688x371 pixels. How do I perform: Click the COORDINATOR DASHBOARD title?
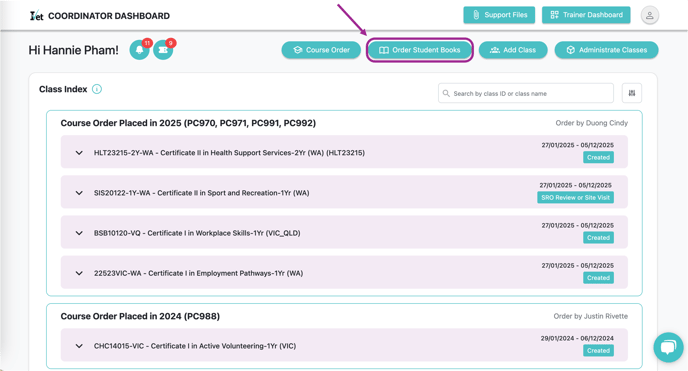(109, 16)
